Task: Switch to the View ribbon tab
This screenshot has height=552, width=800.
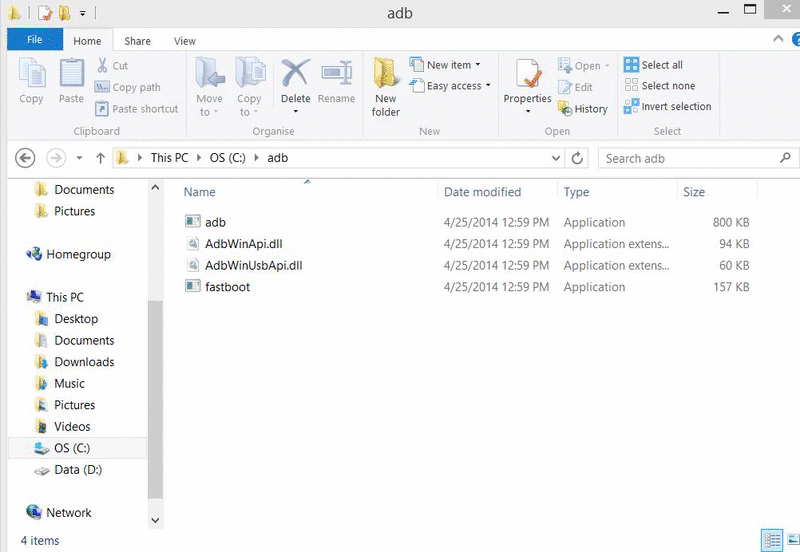Action: pyautogui.click(x=185, y=41)
